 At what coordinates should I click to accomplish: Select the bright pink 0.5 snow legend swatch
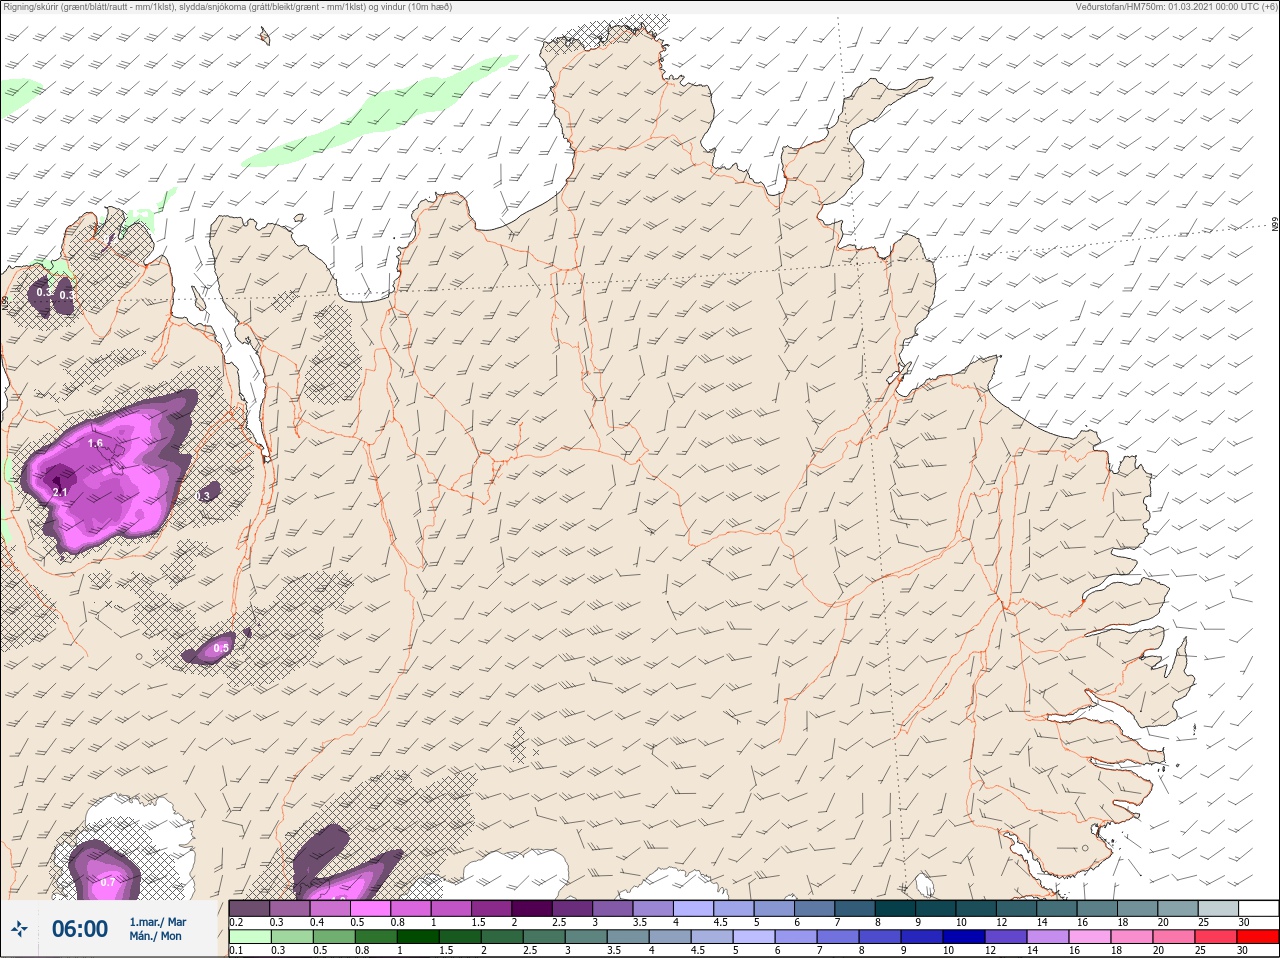[x=371, y=908]
